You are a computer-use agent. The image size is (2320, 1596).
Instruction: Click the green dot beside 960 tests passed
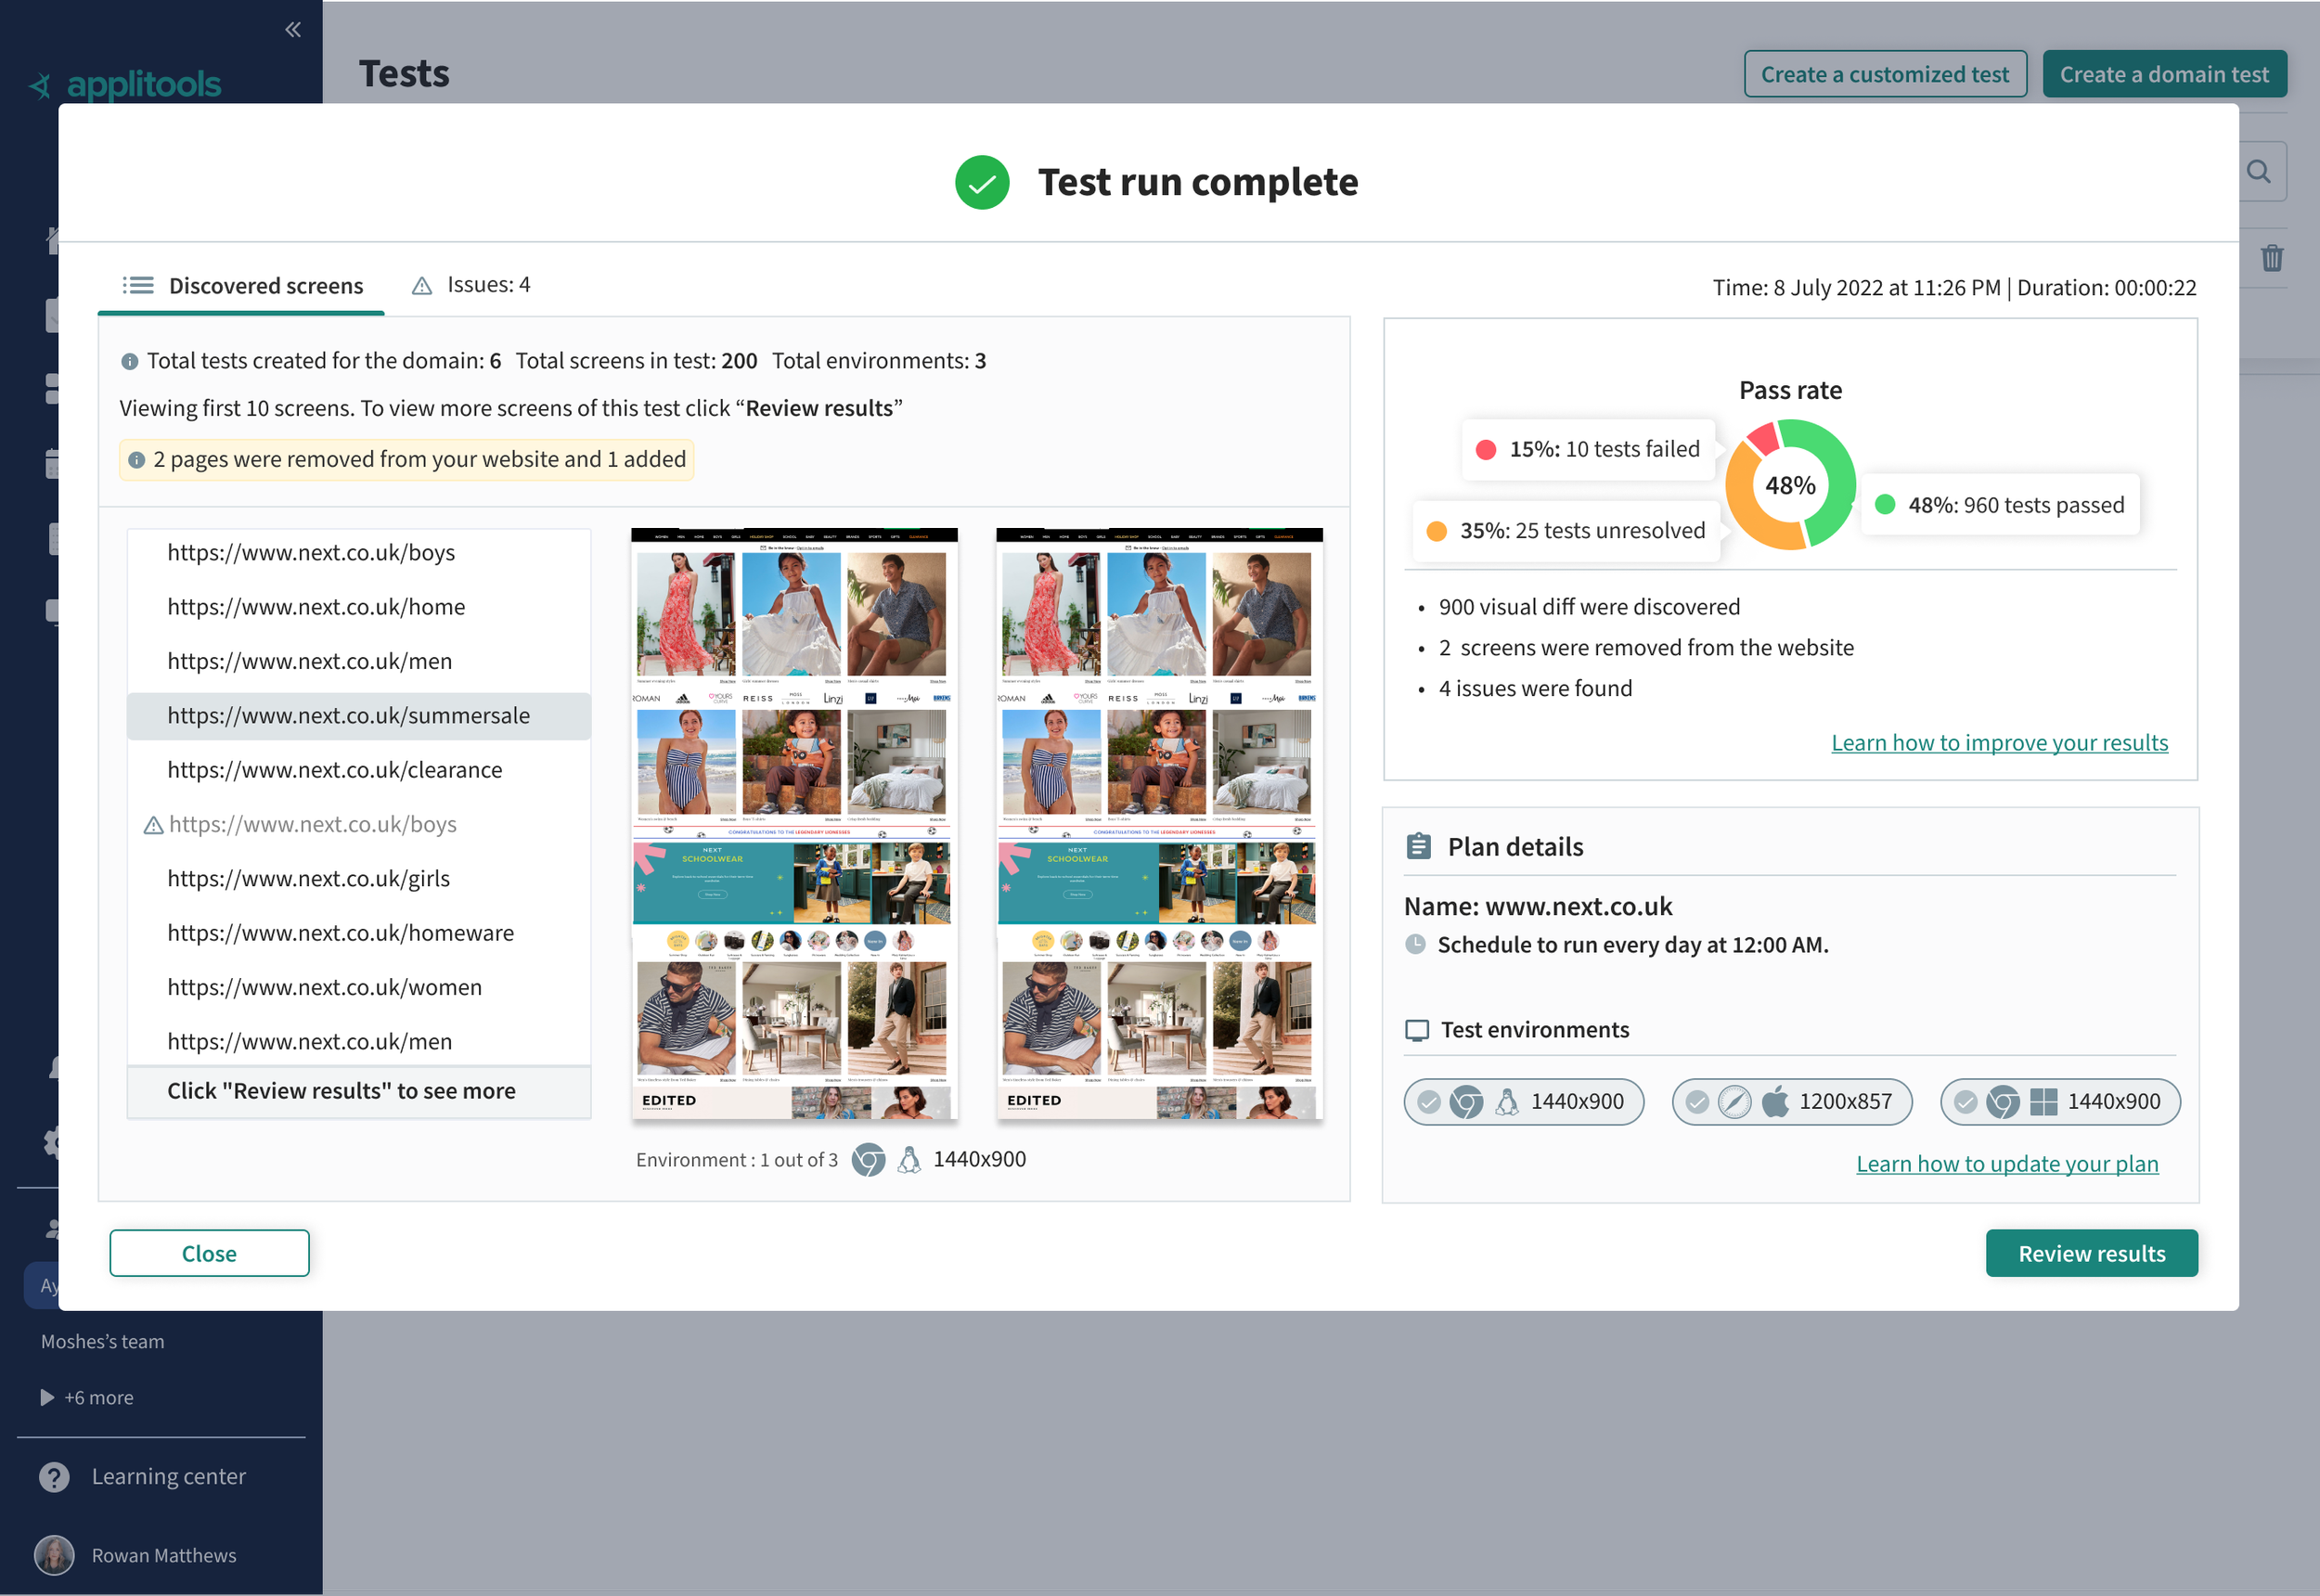click(1885, 505)
